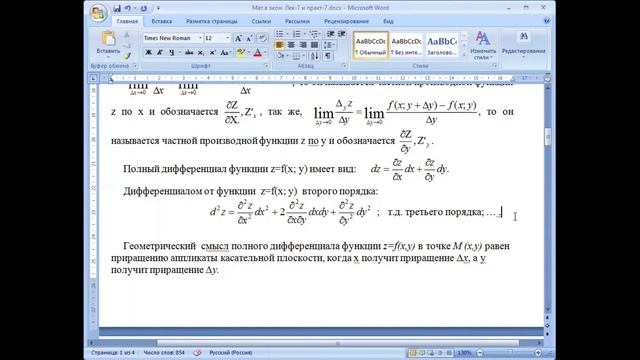Image resolution: width=640 pixels, height=360 pixels.
Task: Open the font name dropdown
Action: pos(200,38)
